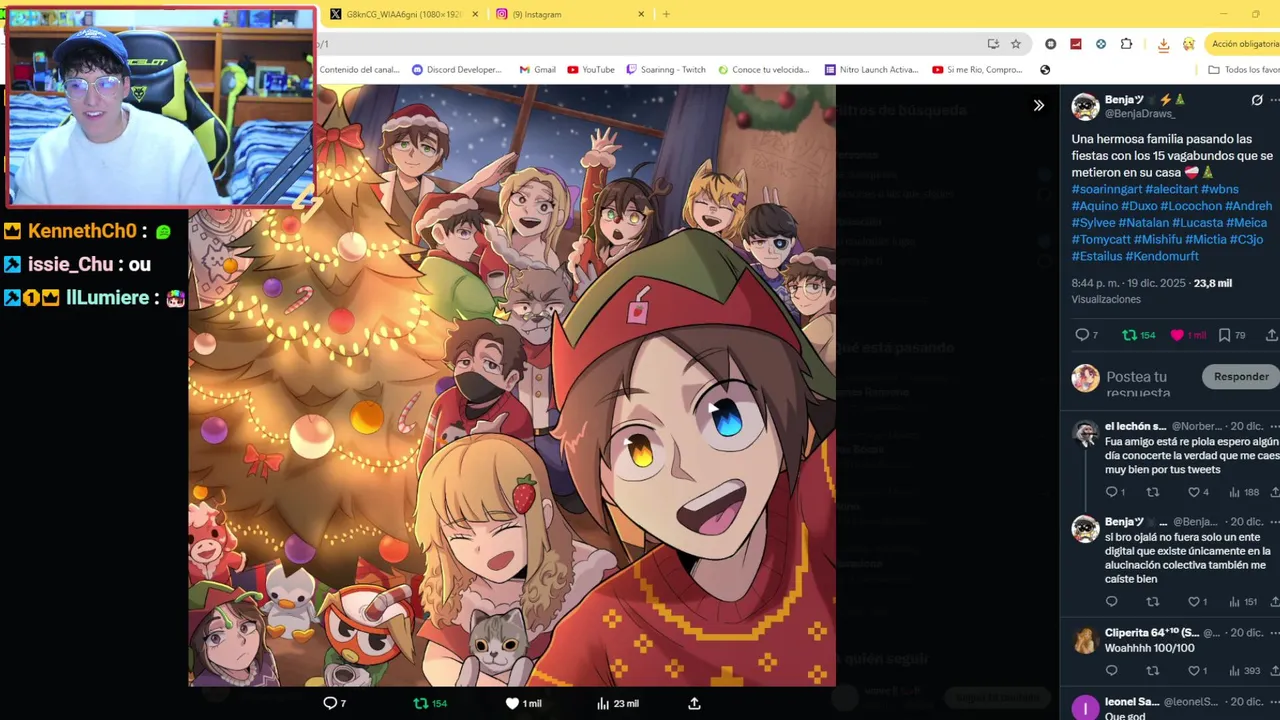The height and width of the screenshot is (720, 1280).
Task: Click Acción obligatoria button
Action: [1243, 44]
